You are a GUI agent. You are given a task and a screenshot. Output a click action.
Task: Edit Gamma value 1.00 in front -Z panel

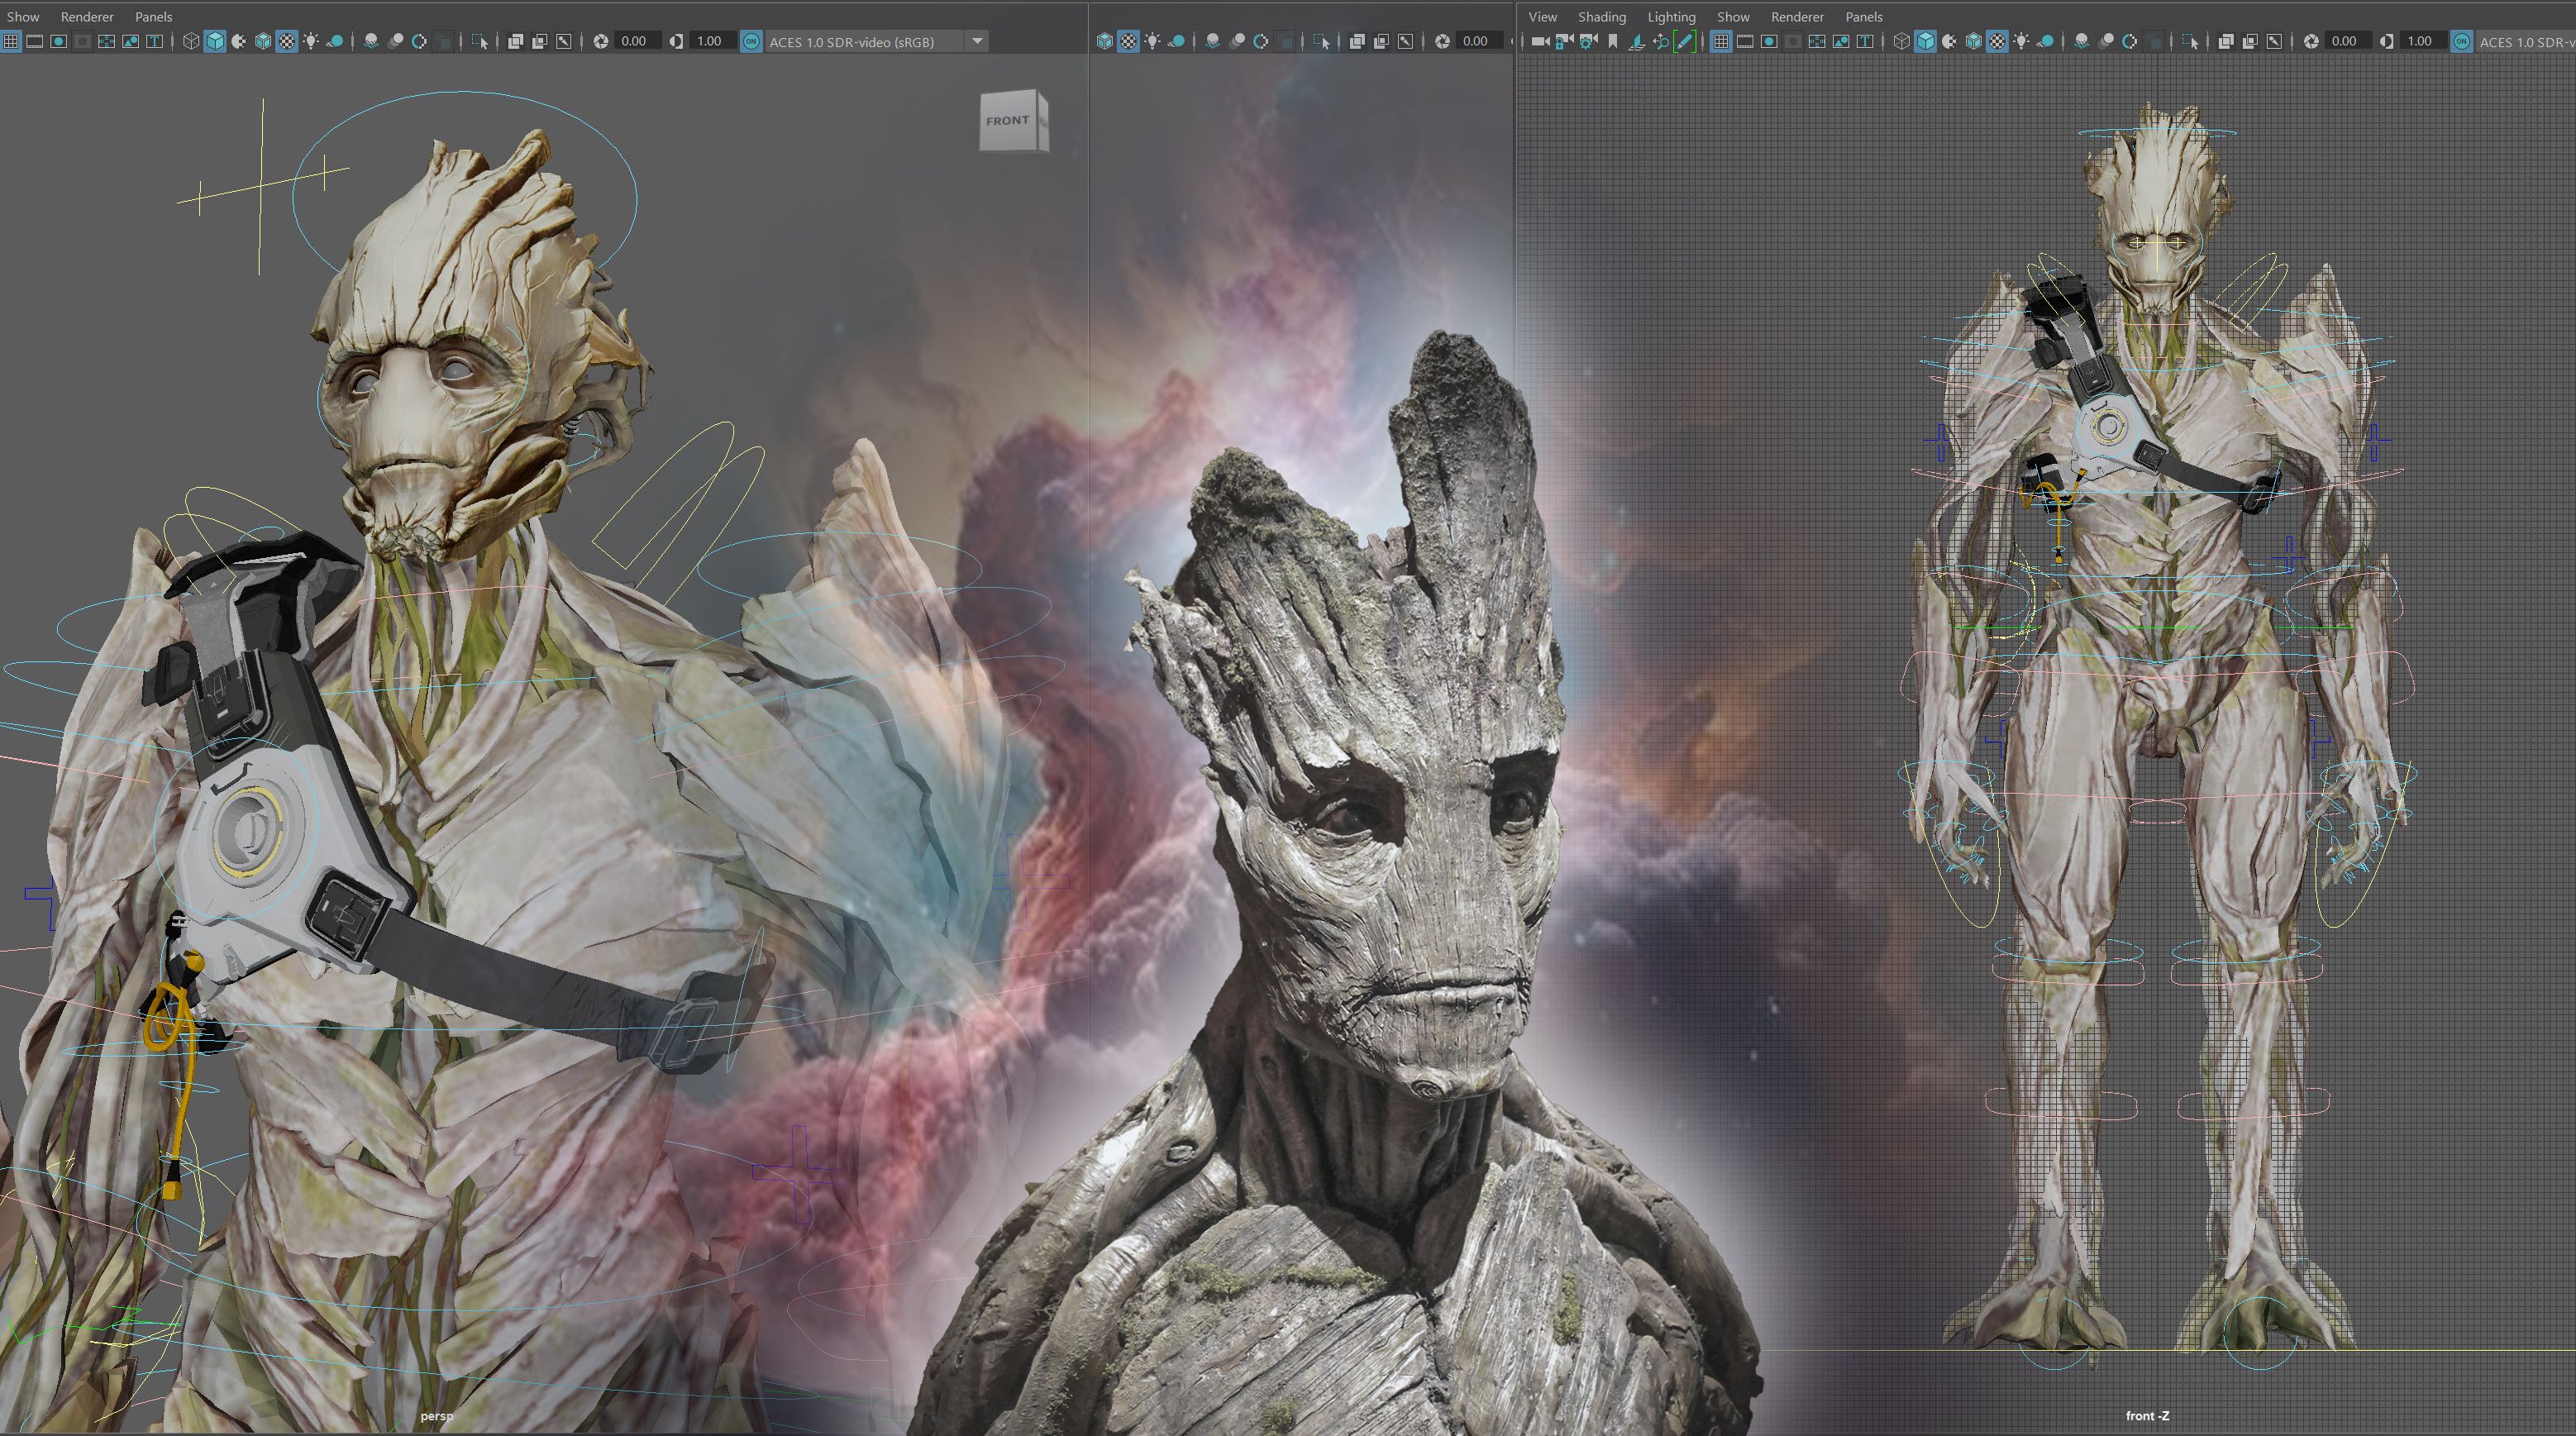(2424, 41)
